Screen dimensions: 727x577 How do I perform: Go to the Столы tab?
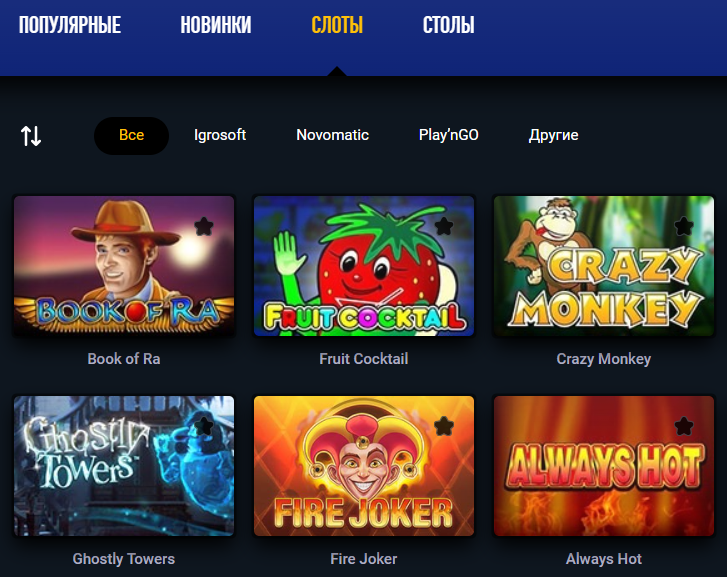coord(448,25)
